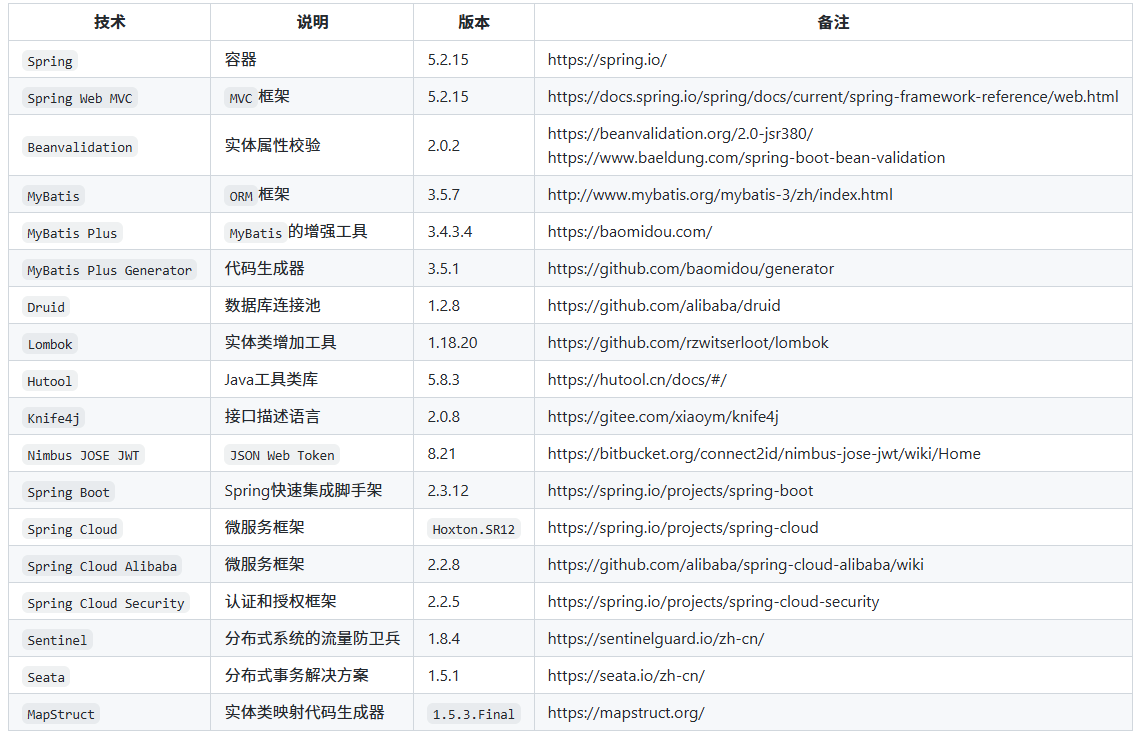Open the spring-cloud-security project link
1140x739 pixels.
713,602
